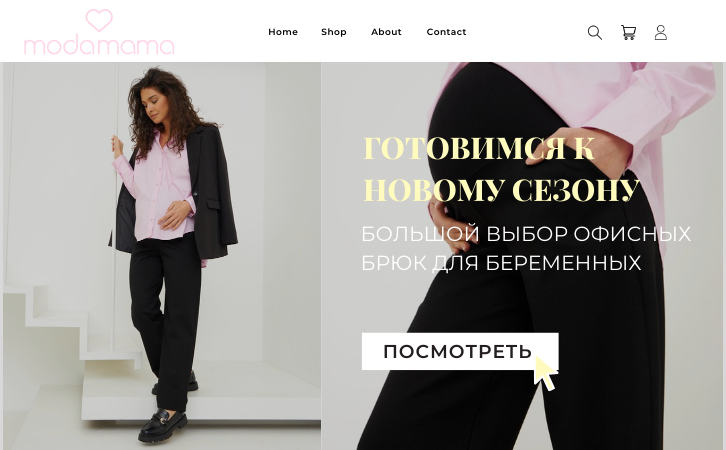Click the ПОСМОТРЕТЬ button
Screen dimensions: 726x450
(460, 351)
